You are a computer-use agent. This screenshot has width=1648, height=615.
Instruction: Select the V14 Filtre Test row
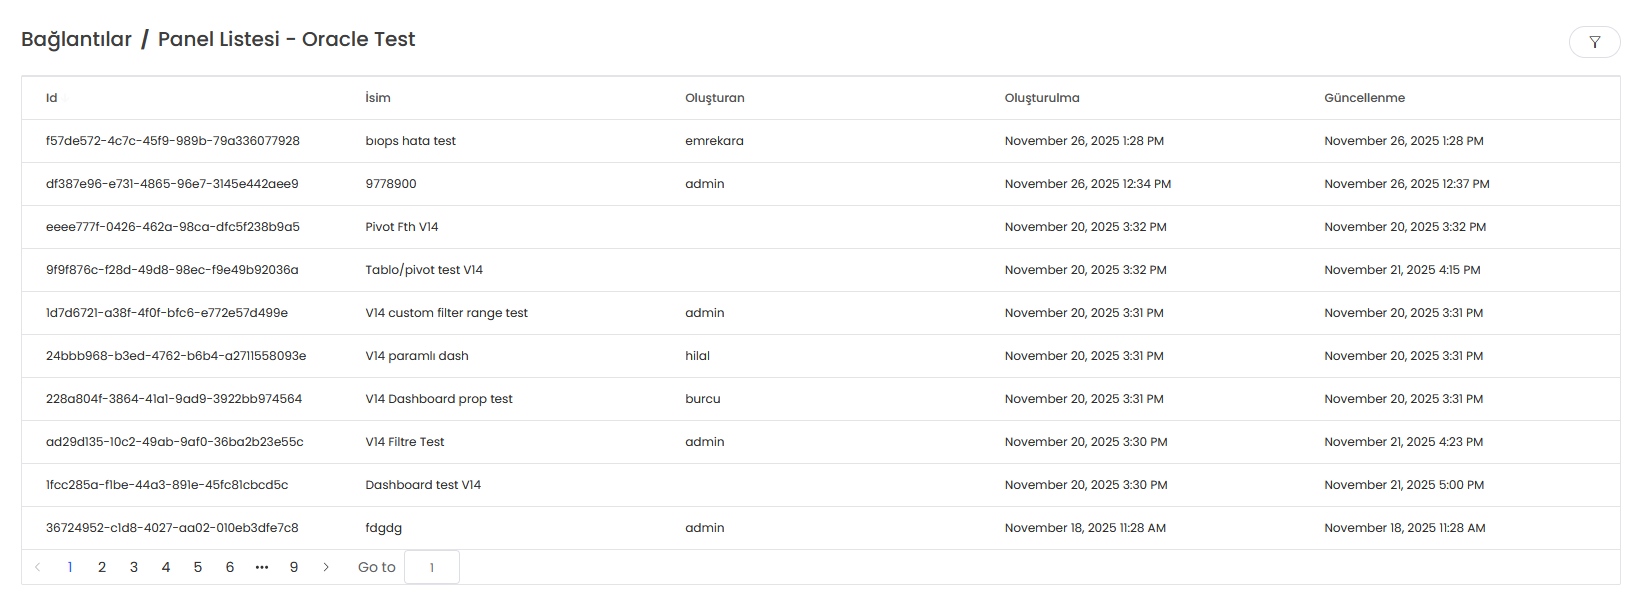404,441
